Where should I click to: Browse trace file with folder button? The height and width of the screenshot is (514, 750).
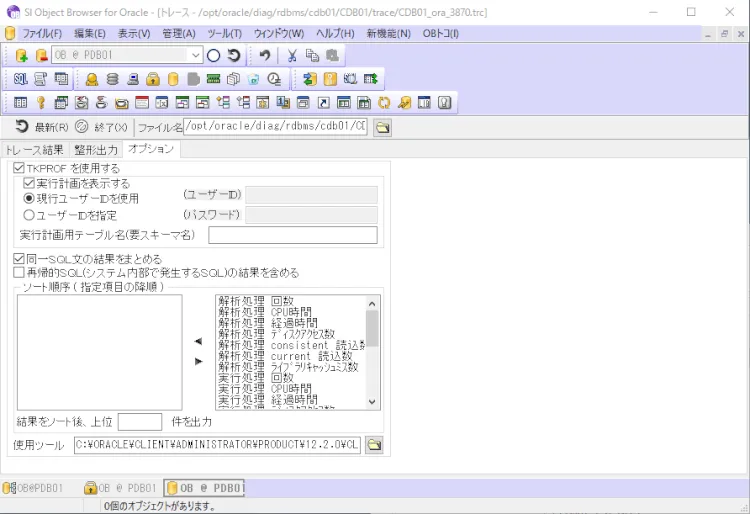[382, 127]
